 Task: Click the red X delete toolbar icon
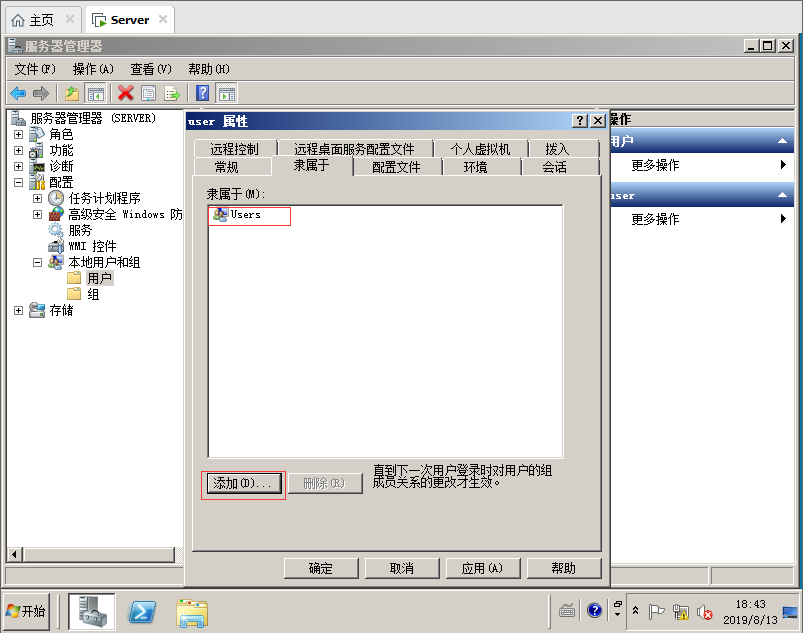tap(125, 93)
